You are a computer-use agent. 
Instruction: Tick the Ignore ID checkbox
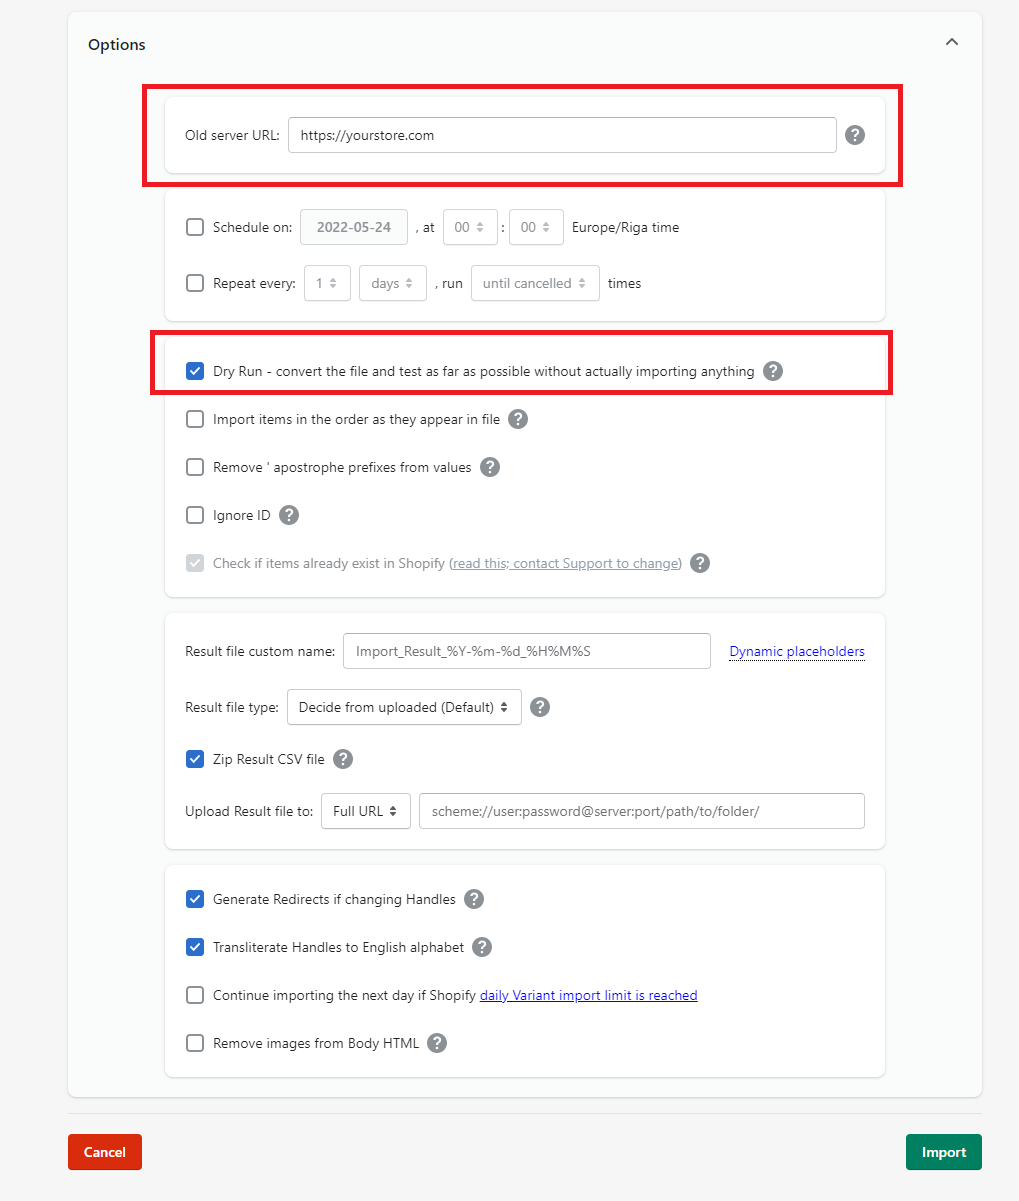click(x=195, y=515)
